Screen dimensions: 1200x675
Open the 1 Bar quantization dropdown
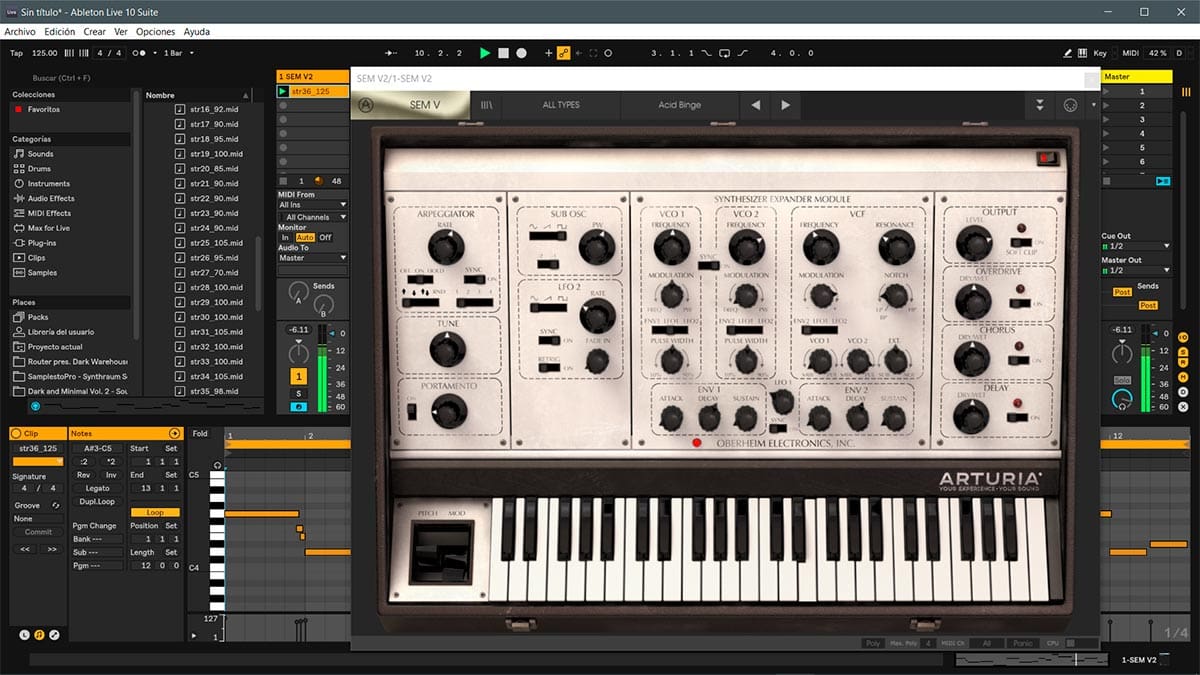click(178, 52)
